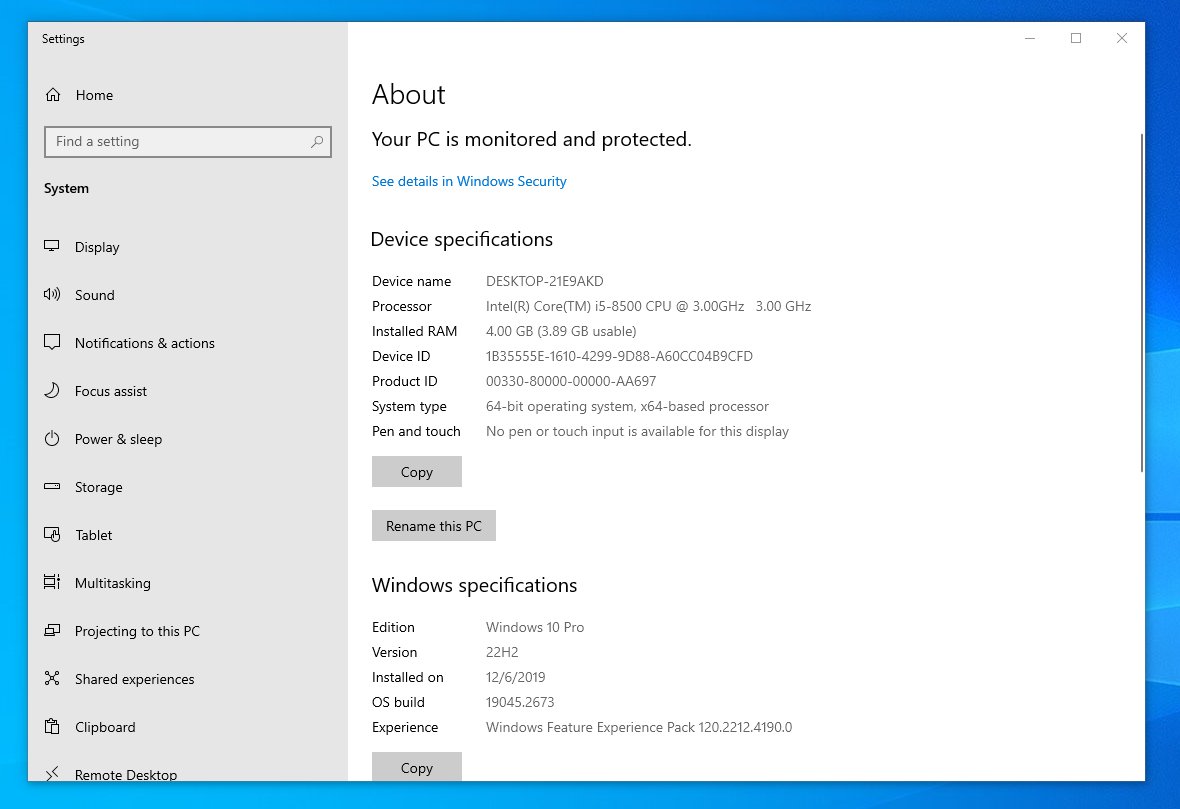Click Rename this PC button
1180x809 pixels.
tap(433, 526)
